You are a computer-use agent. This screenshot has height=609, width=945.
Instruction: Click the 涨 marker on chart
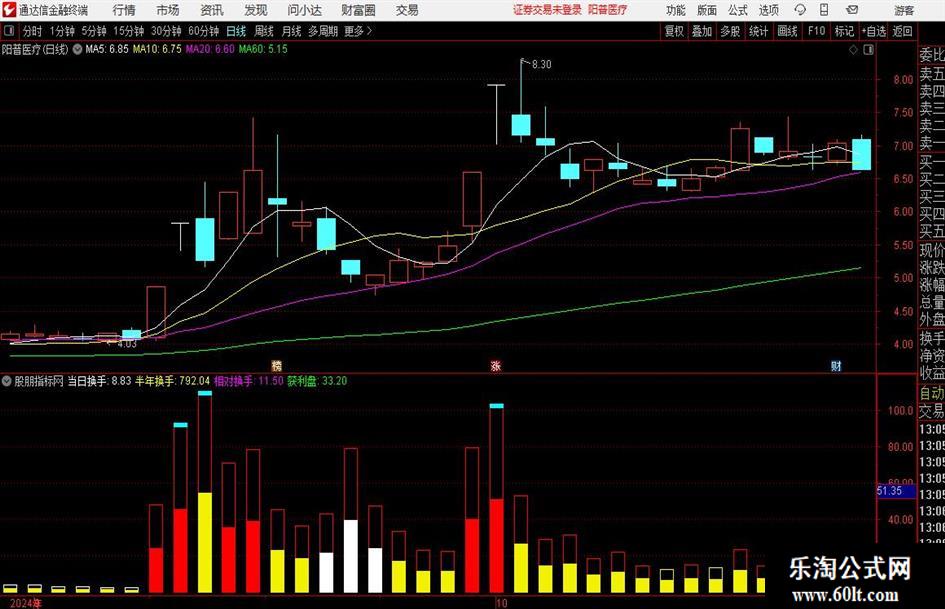point(496,365)
